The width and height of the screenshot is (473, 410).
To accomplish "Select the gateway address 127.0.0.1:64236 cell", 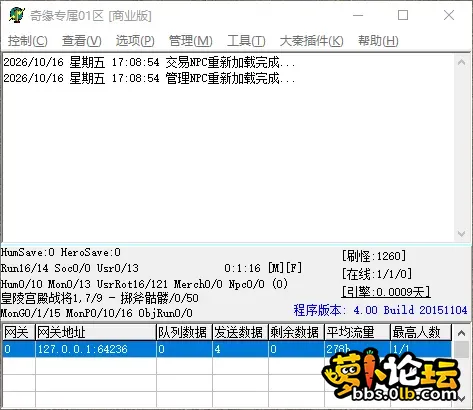I will coord(96,349).
